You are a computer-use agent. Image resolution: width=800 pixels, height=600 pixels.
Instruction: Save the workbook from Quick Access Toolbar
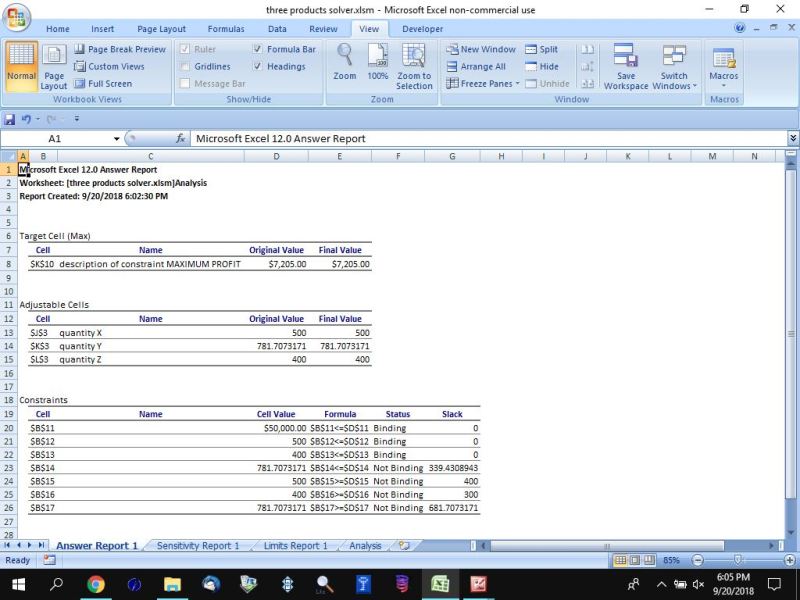10,119
